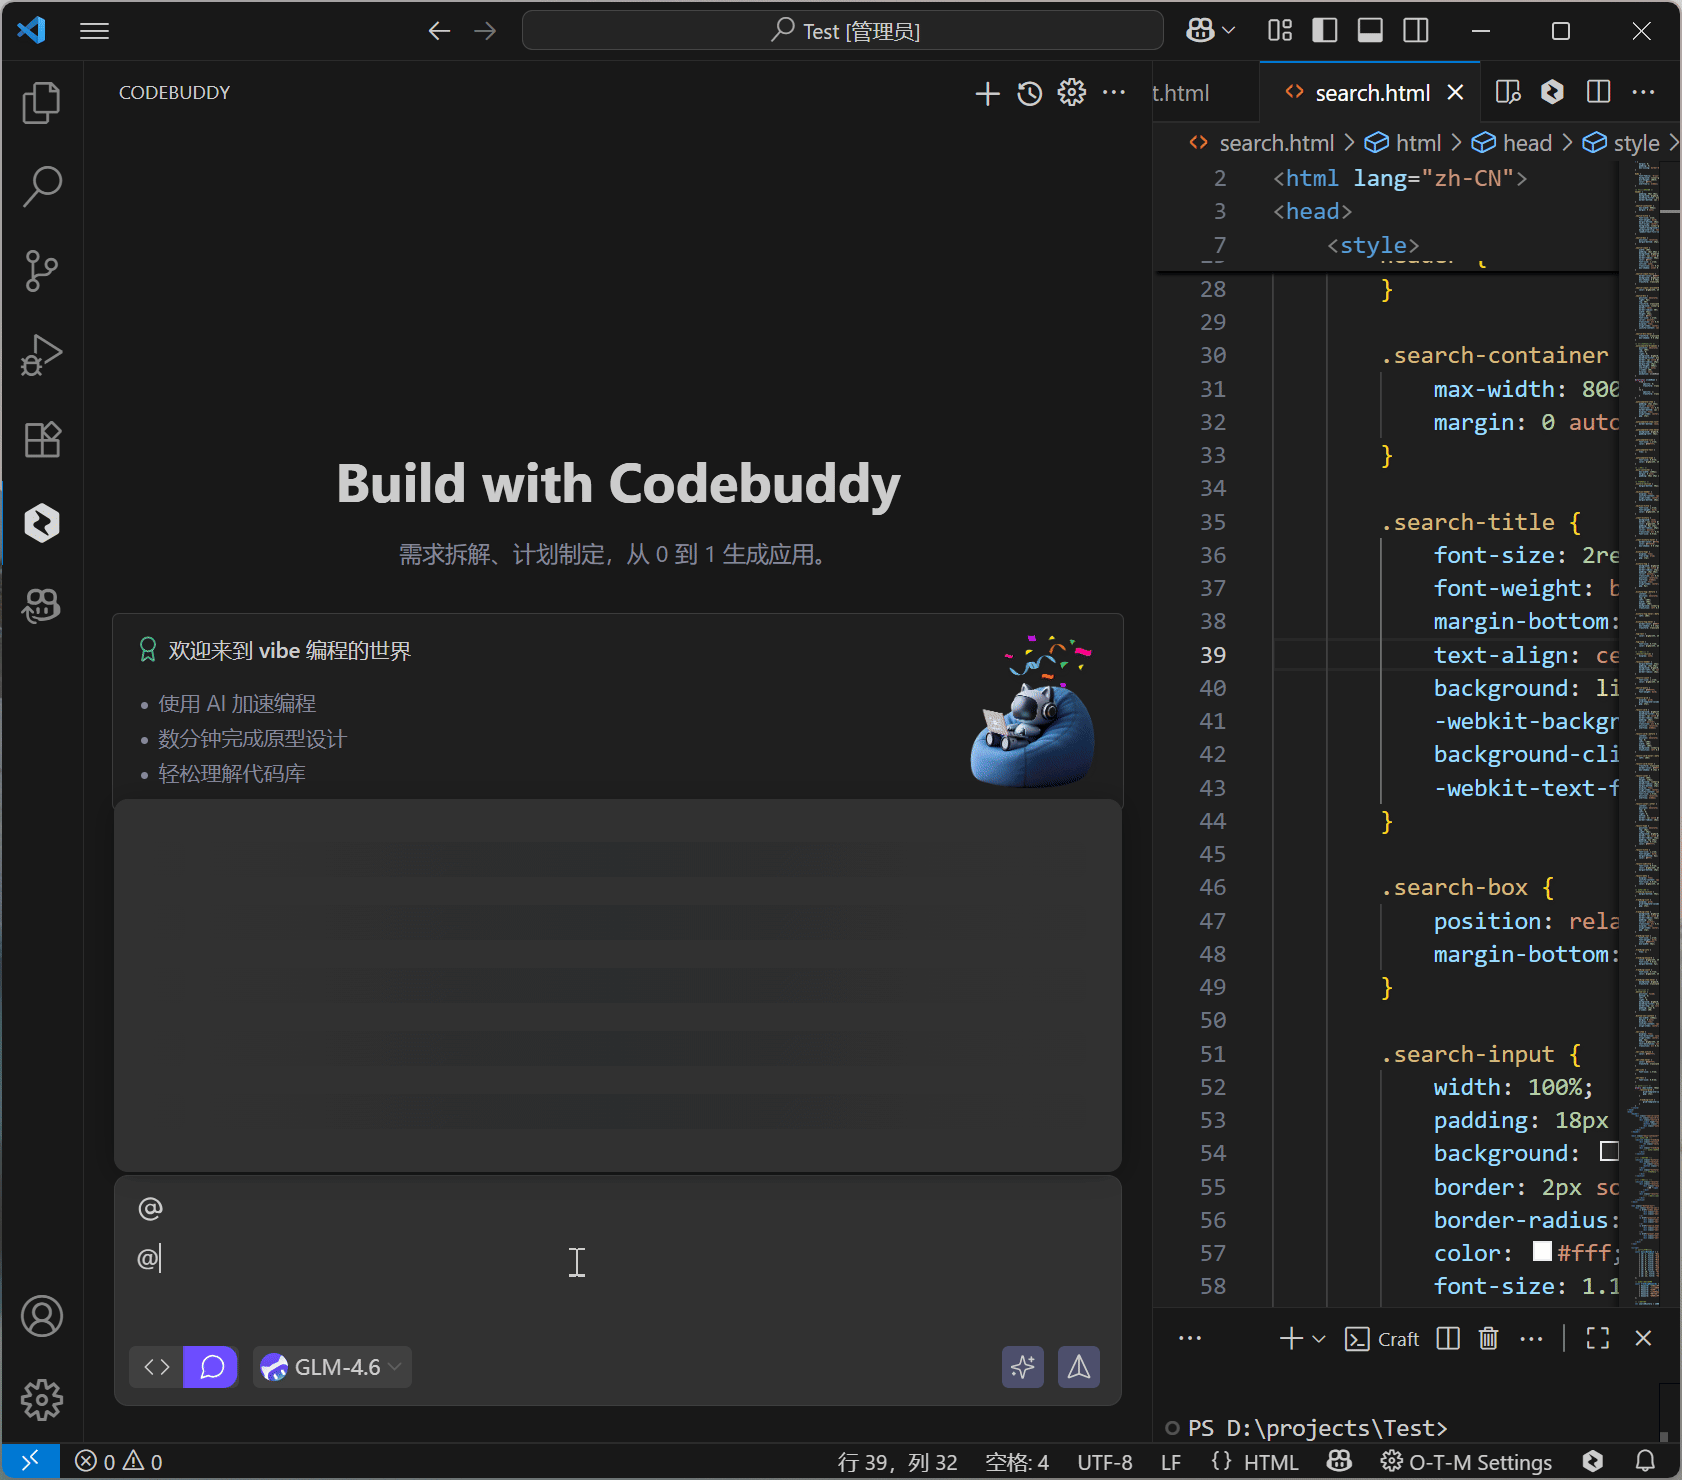
Task: Click the #fff color swatch
Action: pos(1542,1252)
